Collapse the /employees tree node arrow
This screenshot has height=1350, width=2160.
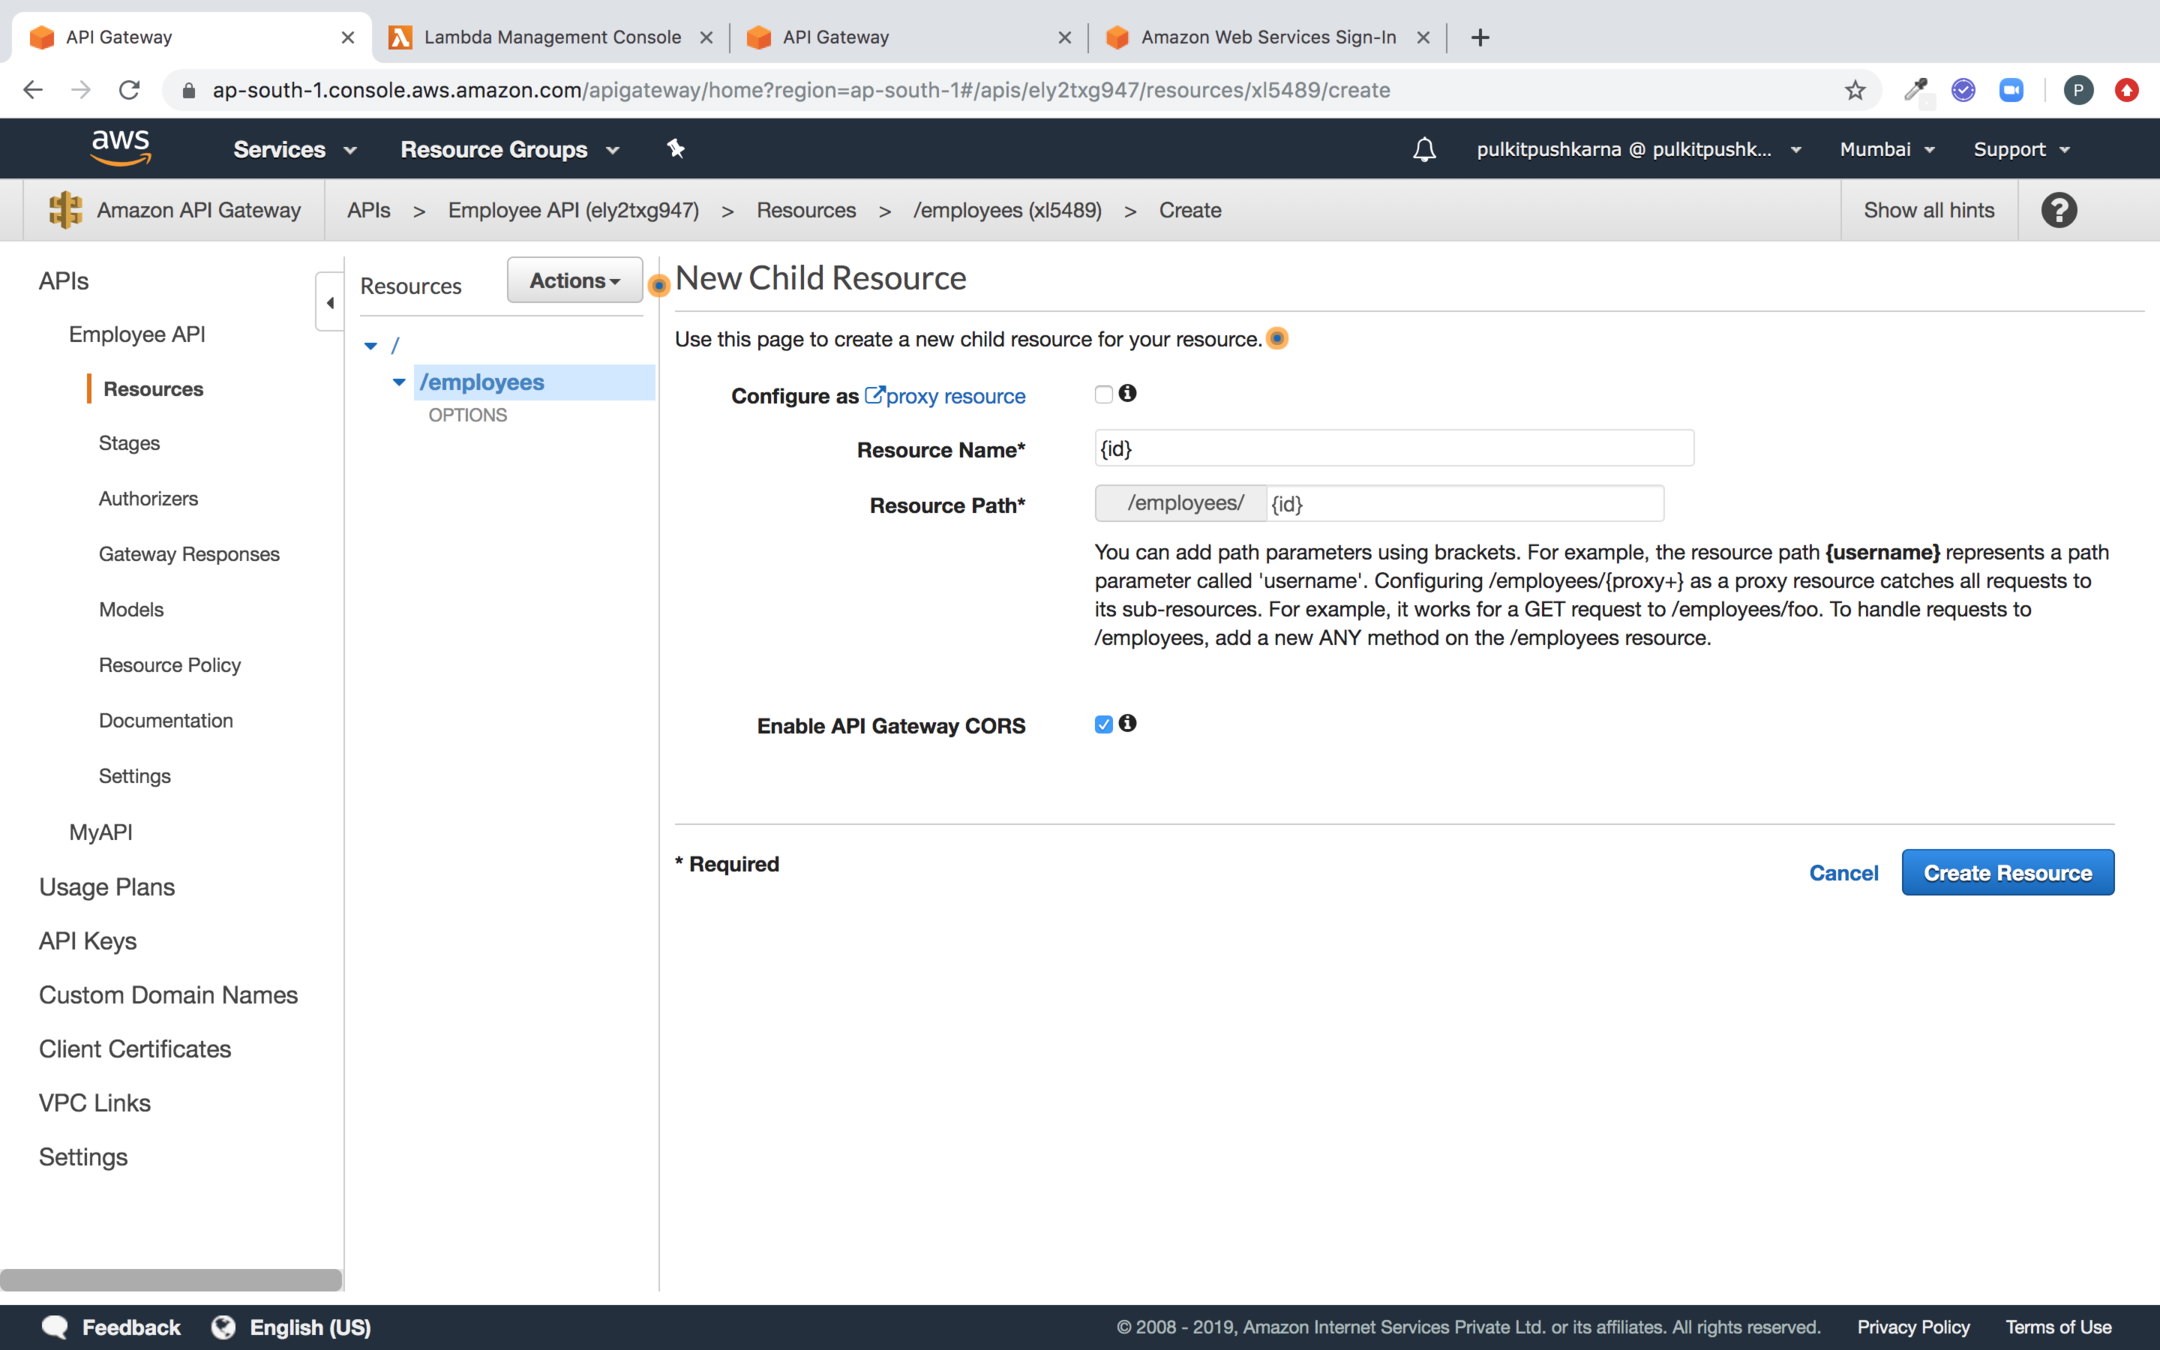[398, 382]
